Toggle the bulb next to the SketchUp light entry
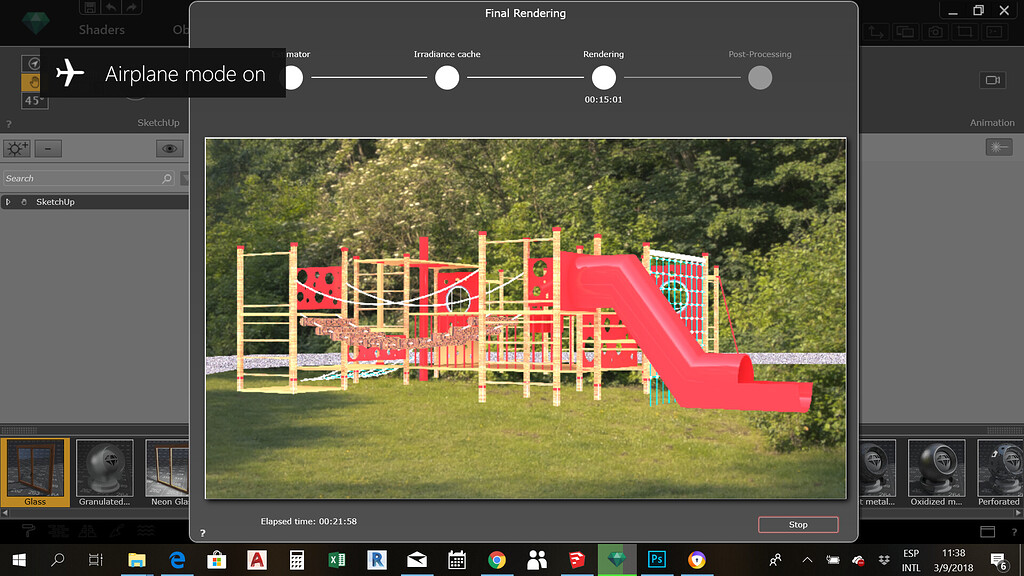Image resolution: width=1024 pixels, height=576 pixels. (24, 201)
